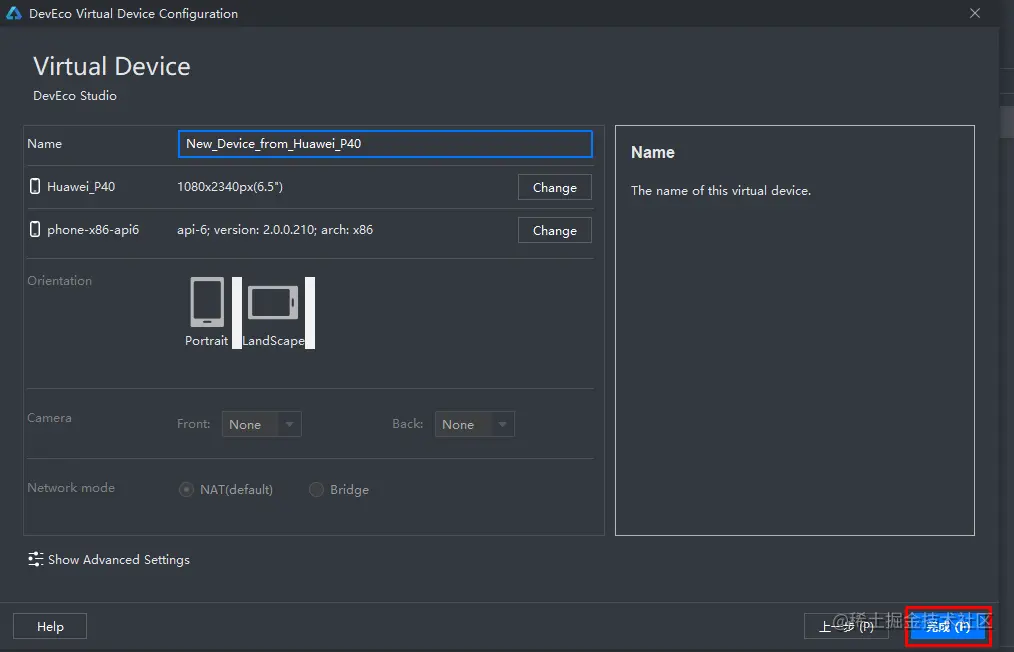1014x652 pixels.
Task: Click the Camera label
Action: (49, 418)
